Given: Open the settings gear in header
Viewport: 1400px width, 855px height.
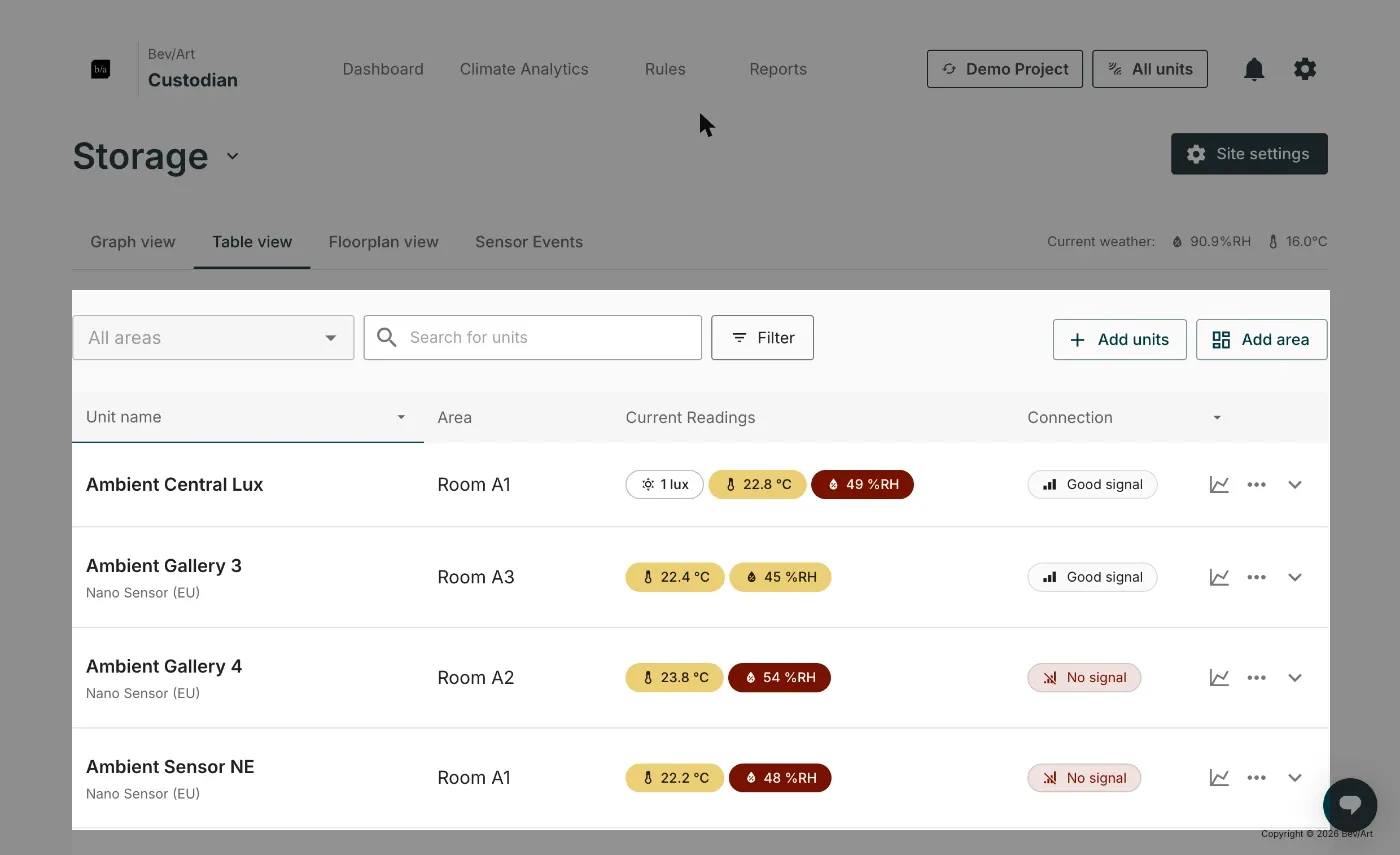Looking at the screenshot, I should (x=1305, y=69).
